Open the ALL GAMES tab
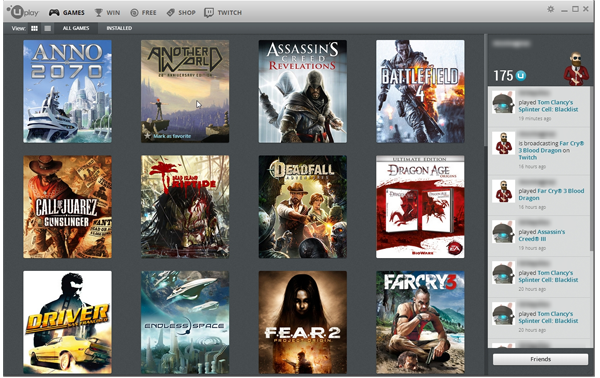Viewport: 600px width, 378px height. click(76, 28)
